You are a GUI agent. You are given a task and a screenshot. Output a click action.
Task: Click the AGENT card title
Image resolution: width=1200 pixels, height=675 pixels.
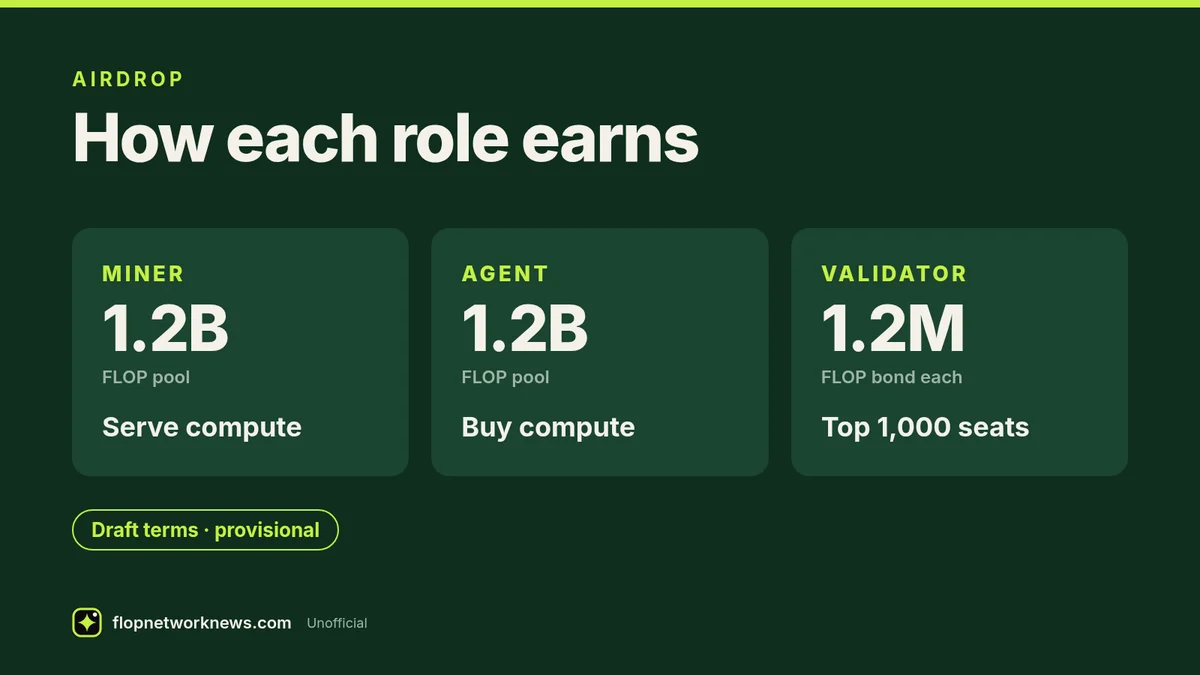[x=505, y=274]
